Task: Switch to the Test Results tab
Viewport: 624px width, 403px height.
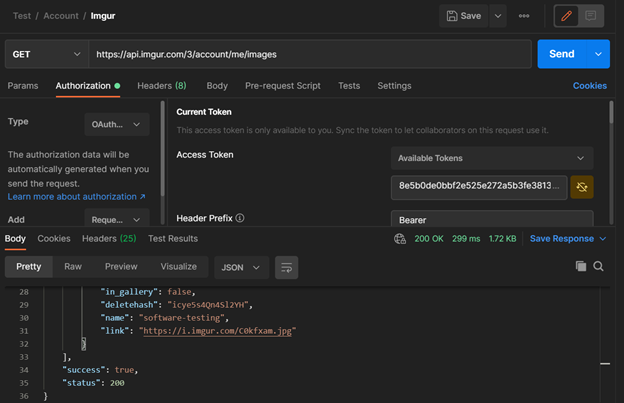Action: (173, 239)
